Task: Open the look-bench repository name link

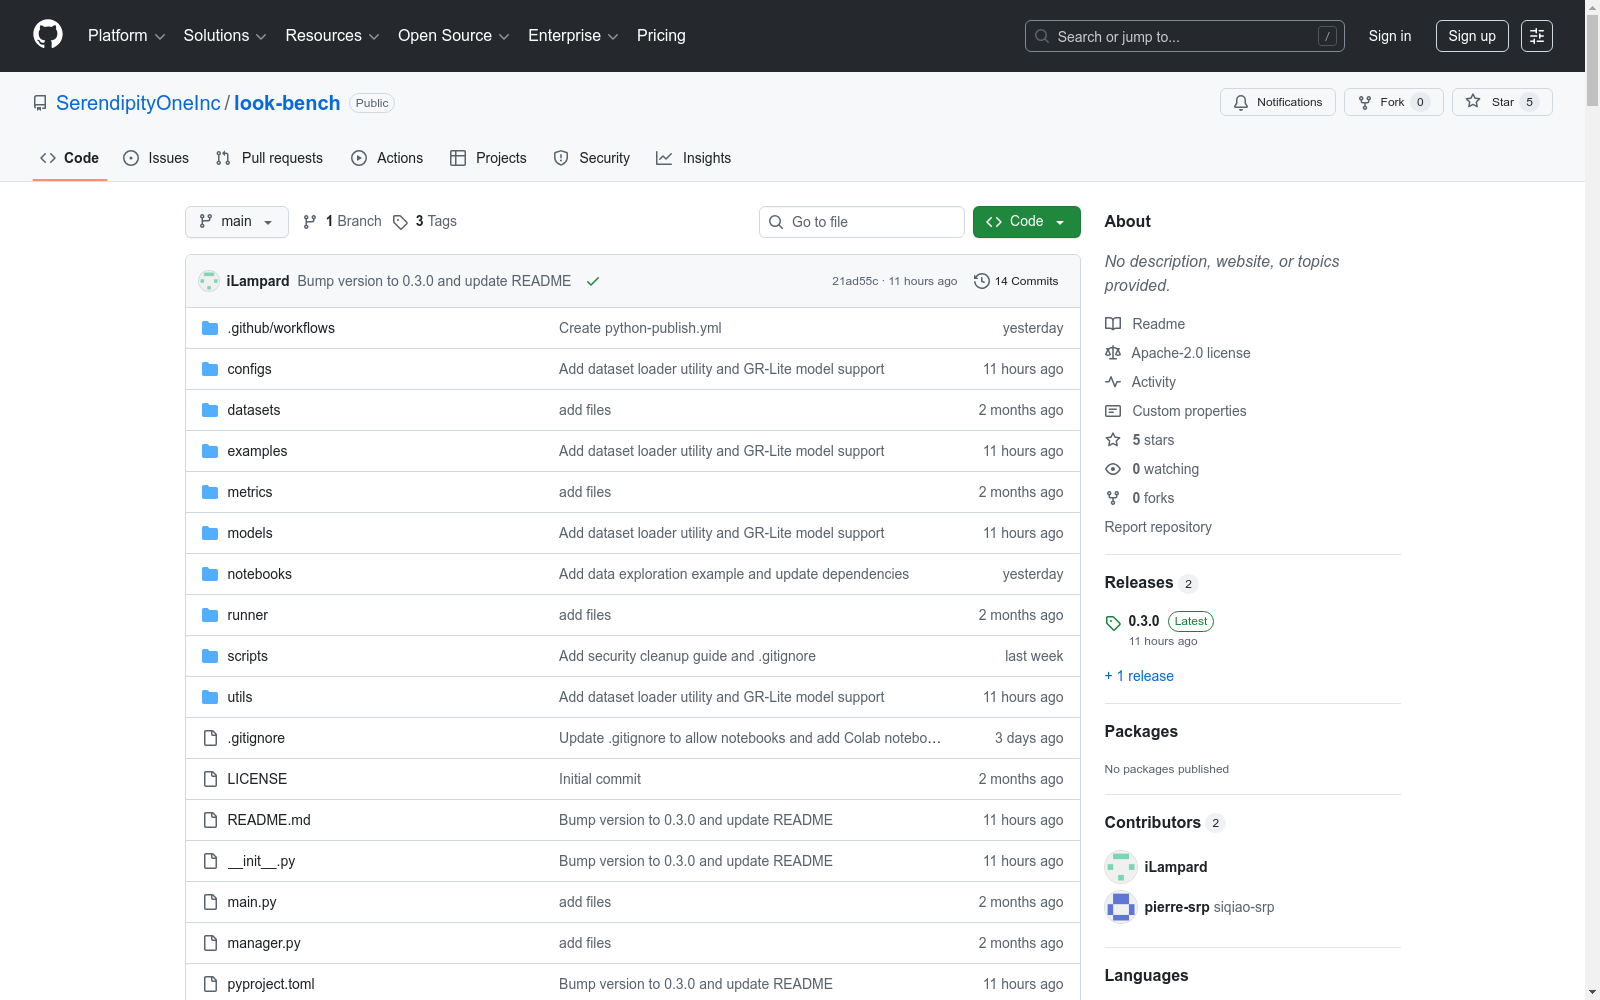Action: pyautogui.click(x=287, y=103)
